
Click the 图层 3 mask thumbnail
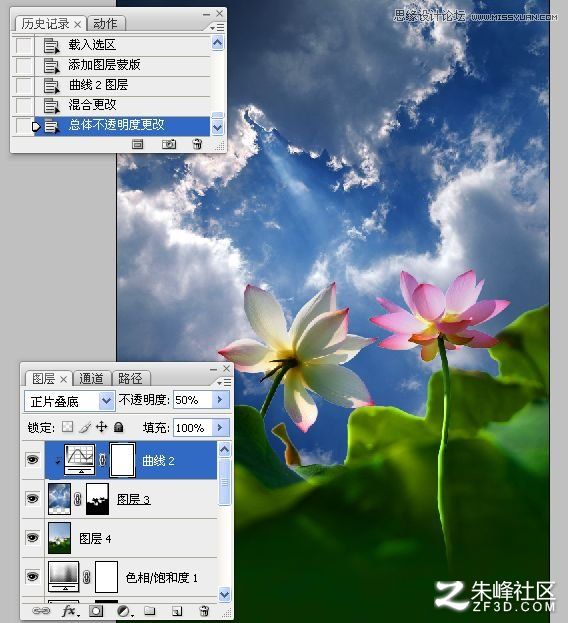[97, 499]
